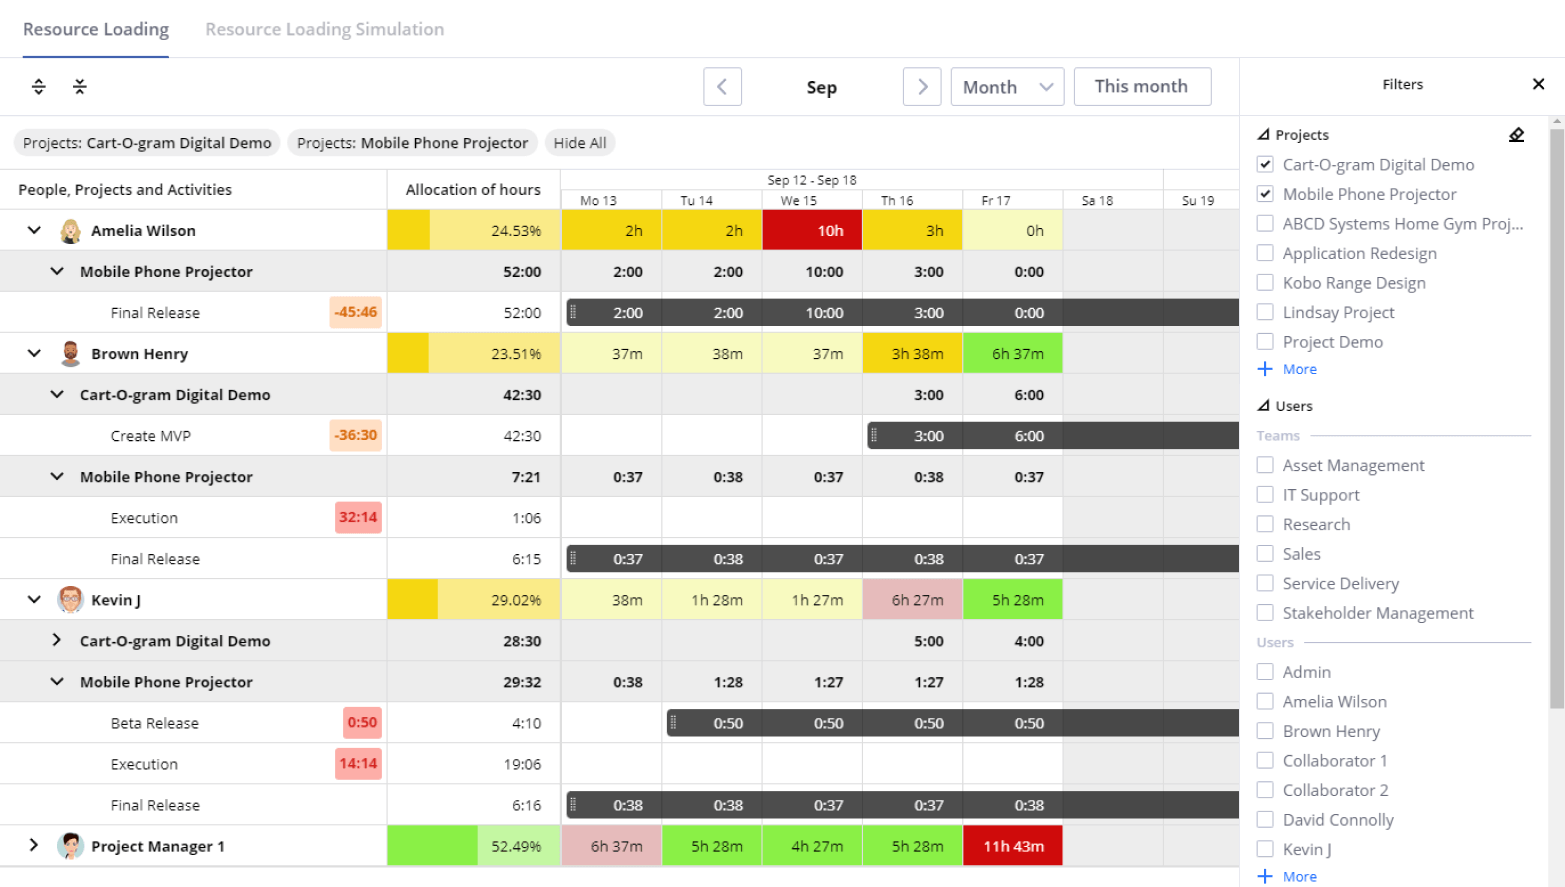Click the expand all rows icon
The height and width of the screenshot is (887, 1565).
(x=39, y=87)
